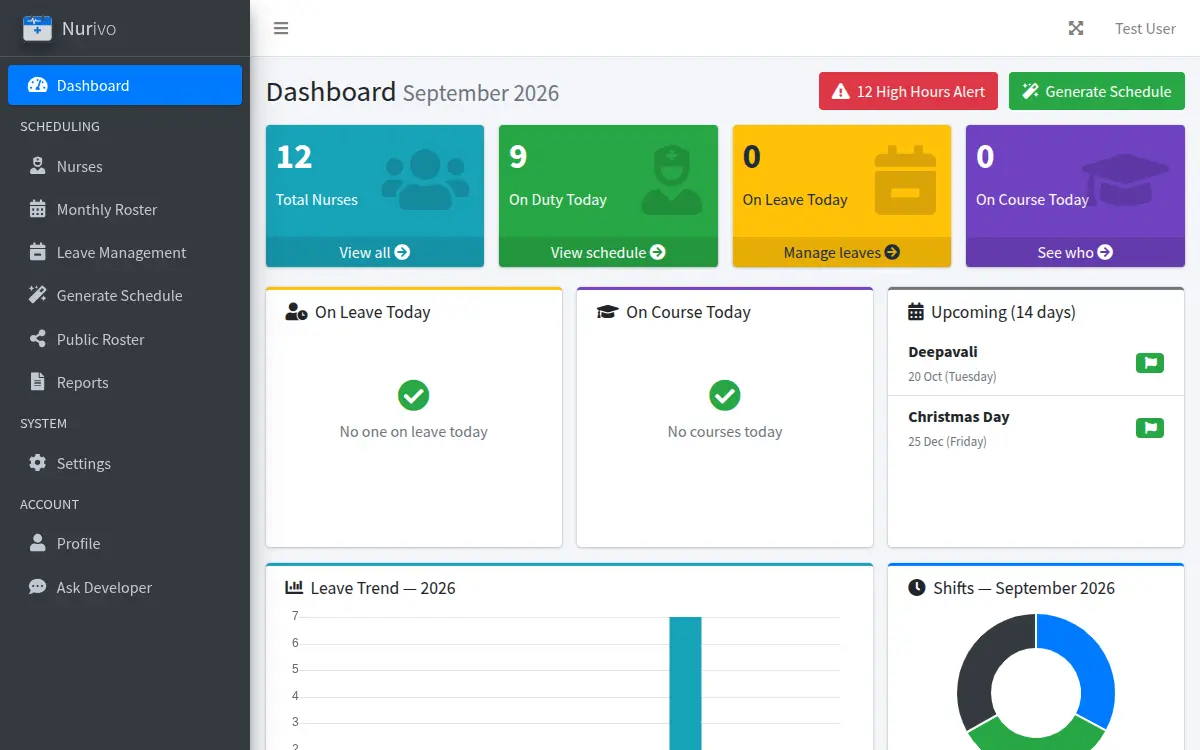
Task: Open Dashboard in the sidebar
Action: (x=125, y=85)
